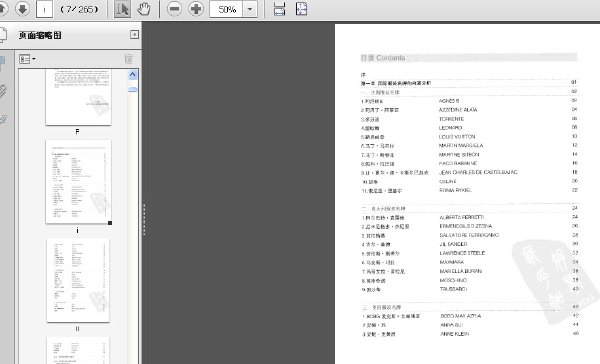The image size is (600, 364).
Task: Open the zoom percentage dropdown arrow
Action: click(250, 9)
